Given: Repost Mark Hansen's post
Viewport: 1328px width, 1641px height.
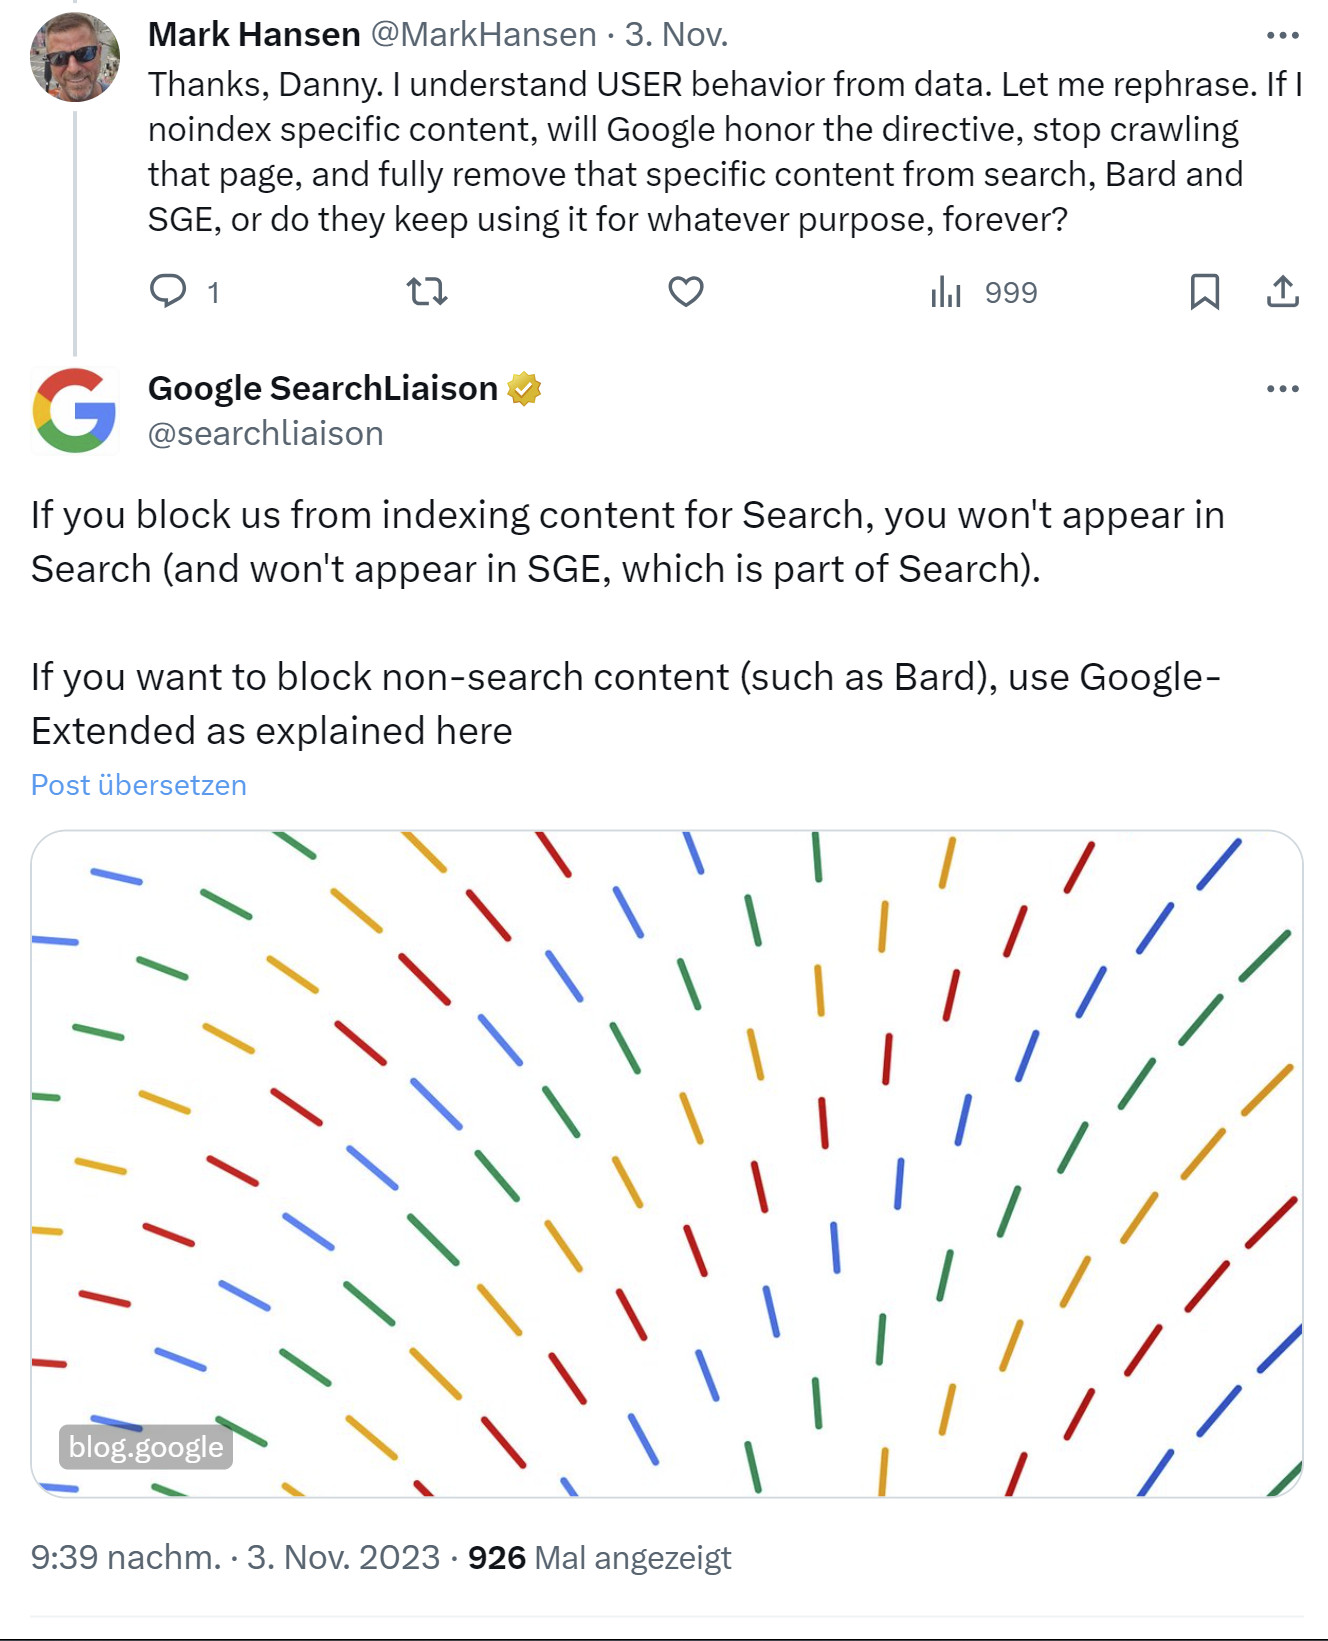Looking at the screenshot, I should tap(427, 291).
